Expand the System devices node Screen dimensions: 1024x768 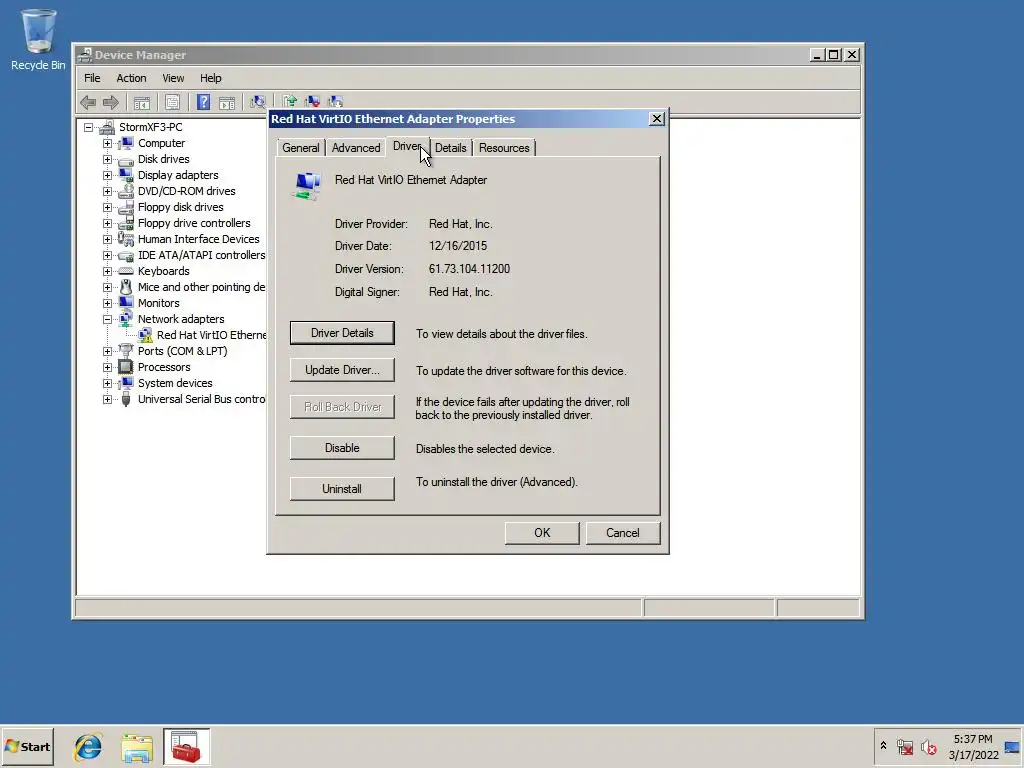point(107,383)
